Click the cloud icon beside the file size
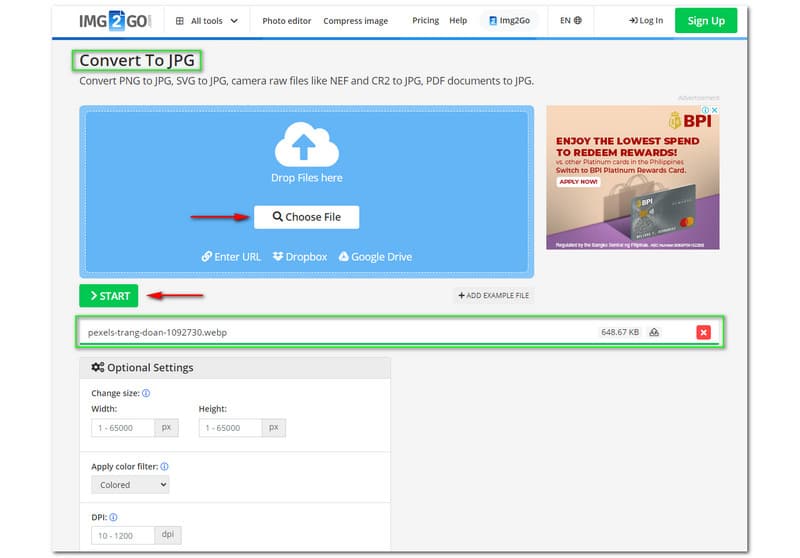The image size is (800, 558). 654,332
